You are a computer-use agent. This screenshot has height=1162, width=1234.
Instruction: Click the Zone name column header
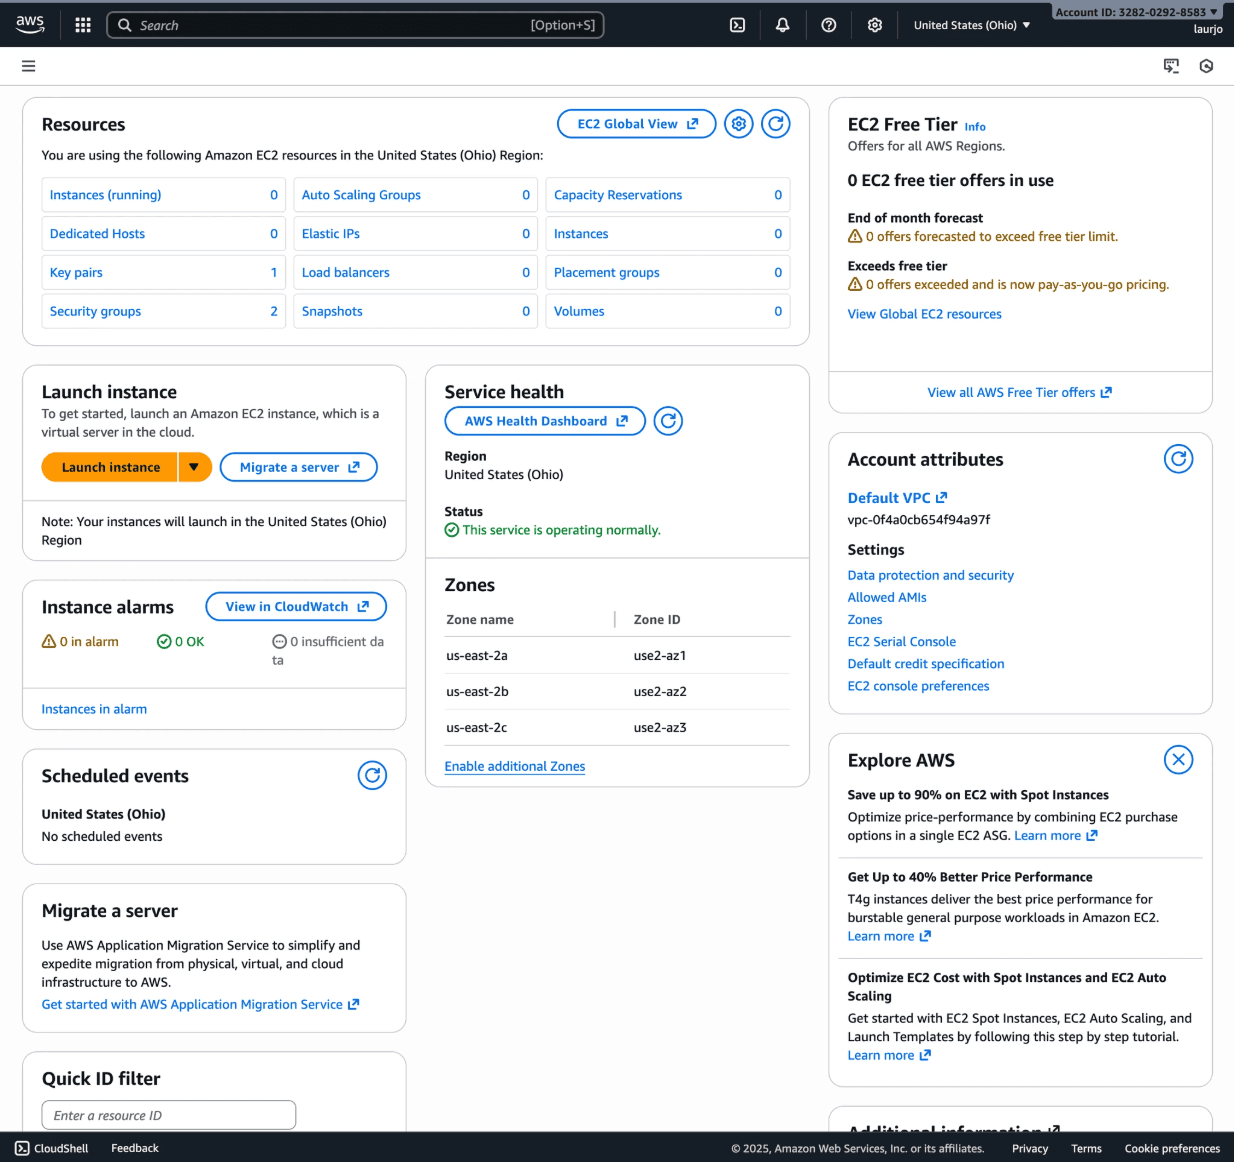pyautogui.click(x=480, y=620)
